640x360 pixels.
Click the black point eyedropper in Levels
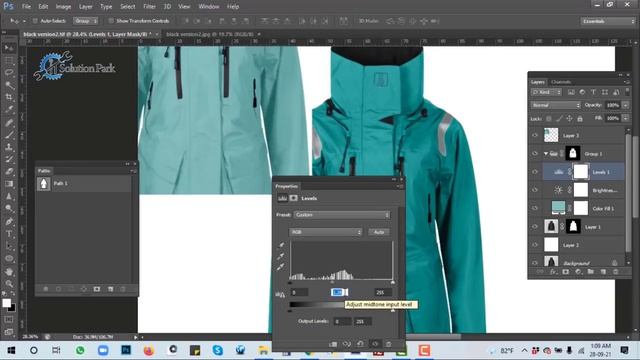click(281, 245)
